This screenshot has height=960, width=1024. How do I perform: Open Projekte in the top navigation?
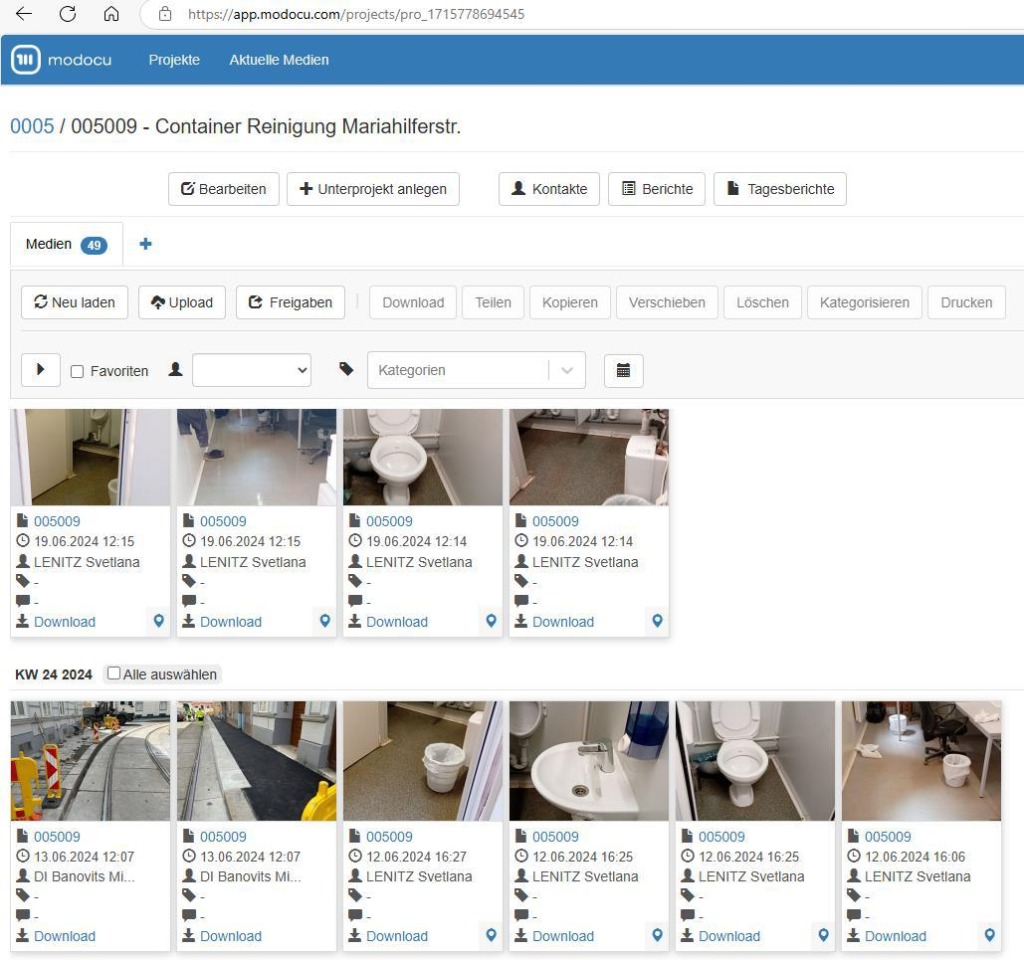click(x=174, y=60)
